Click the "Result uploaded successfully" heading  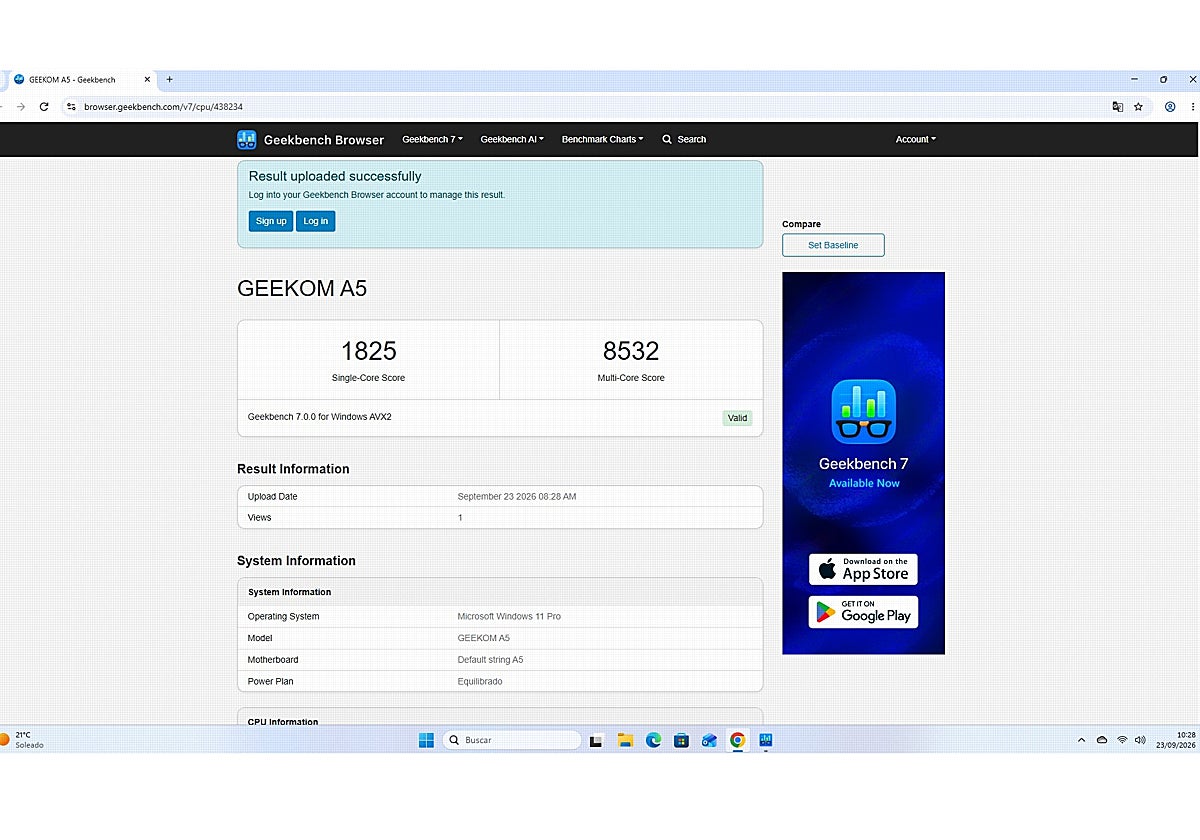[x=335, y=176]
